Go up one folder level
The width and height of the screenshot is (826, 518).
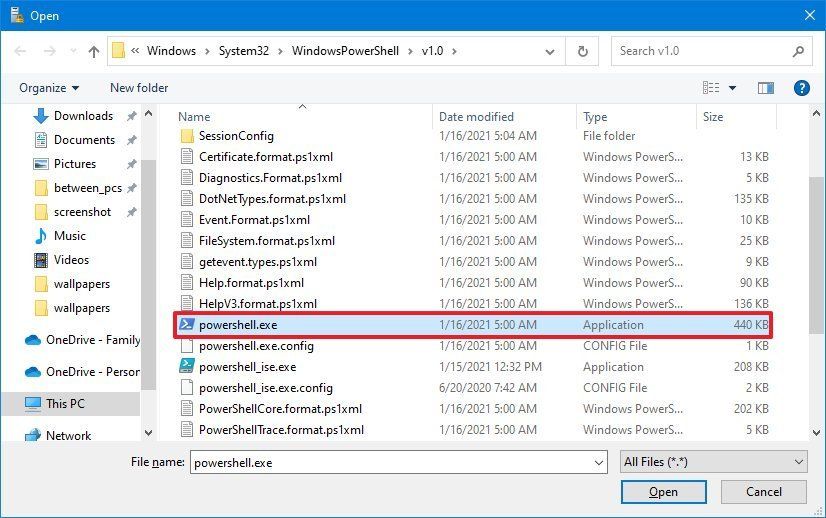(94, 51)
